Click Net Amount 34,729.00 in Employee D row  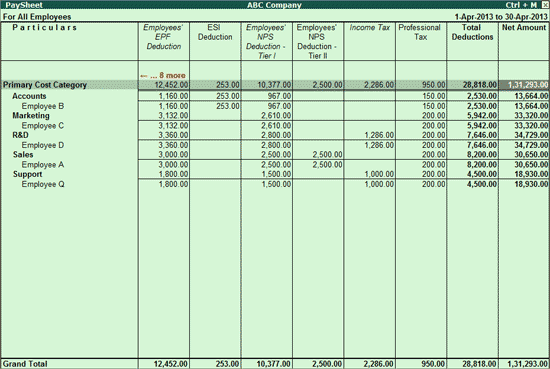click(531, 145)
